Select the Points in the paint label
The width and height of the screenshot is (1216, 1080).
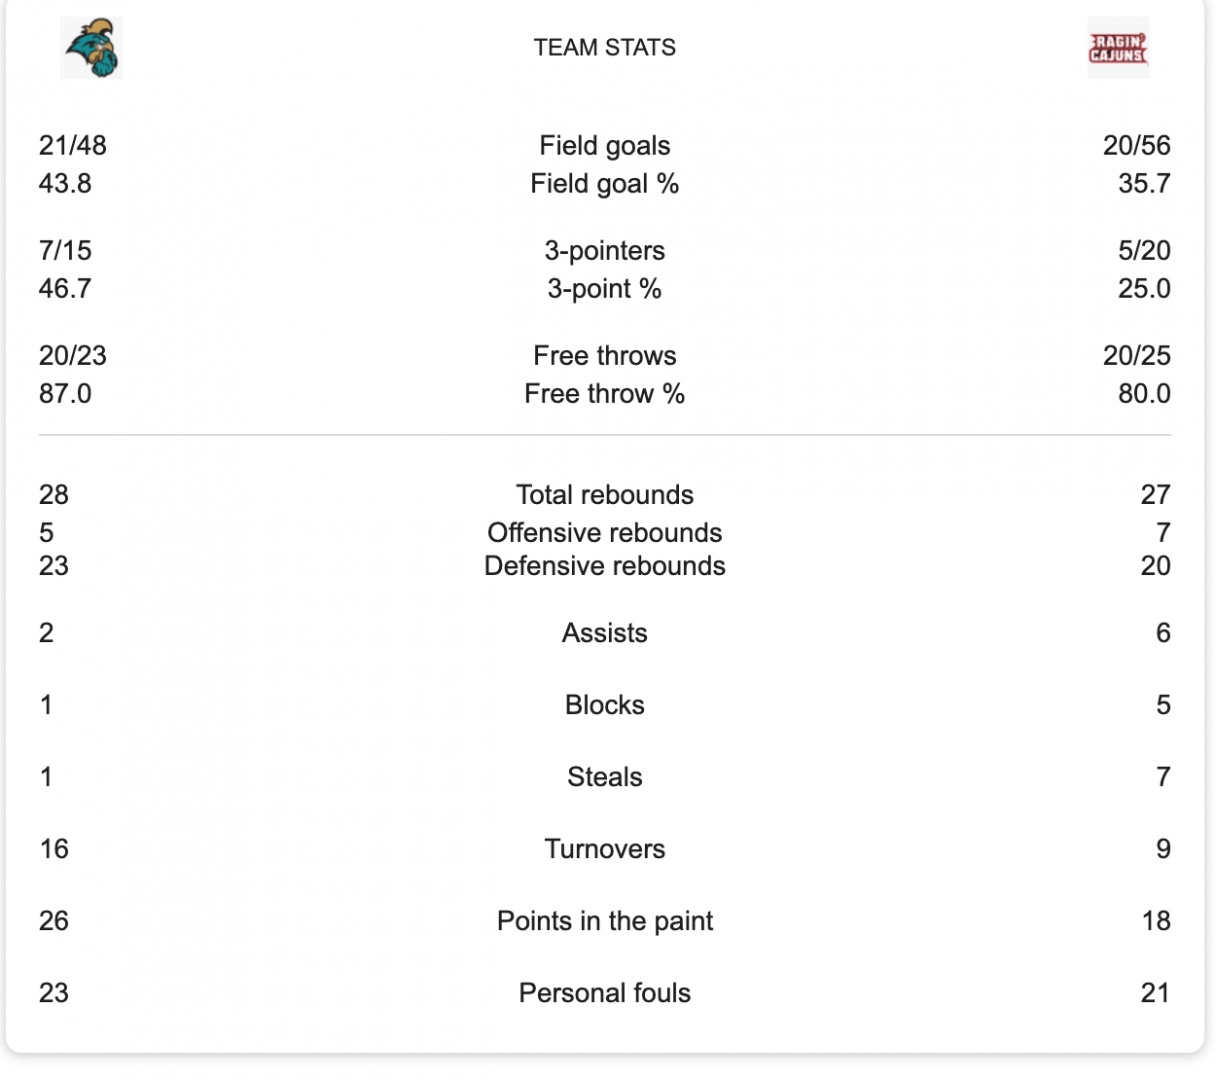[x=604, y=921]
